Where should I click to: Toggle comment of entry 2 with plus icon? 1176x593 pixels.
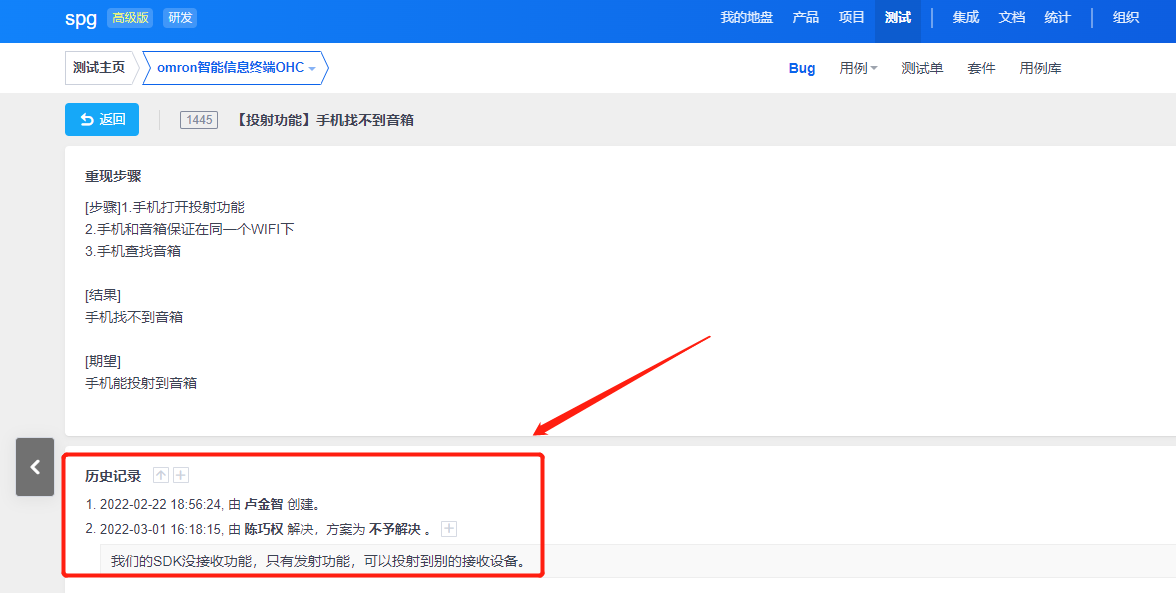448,529
